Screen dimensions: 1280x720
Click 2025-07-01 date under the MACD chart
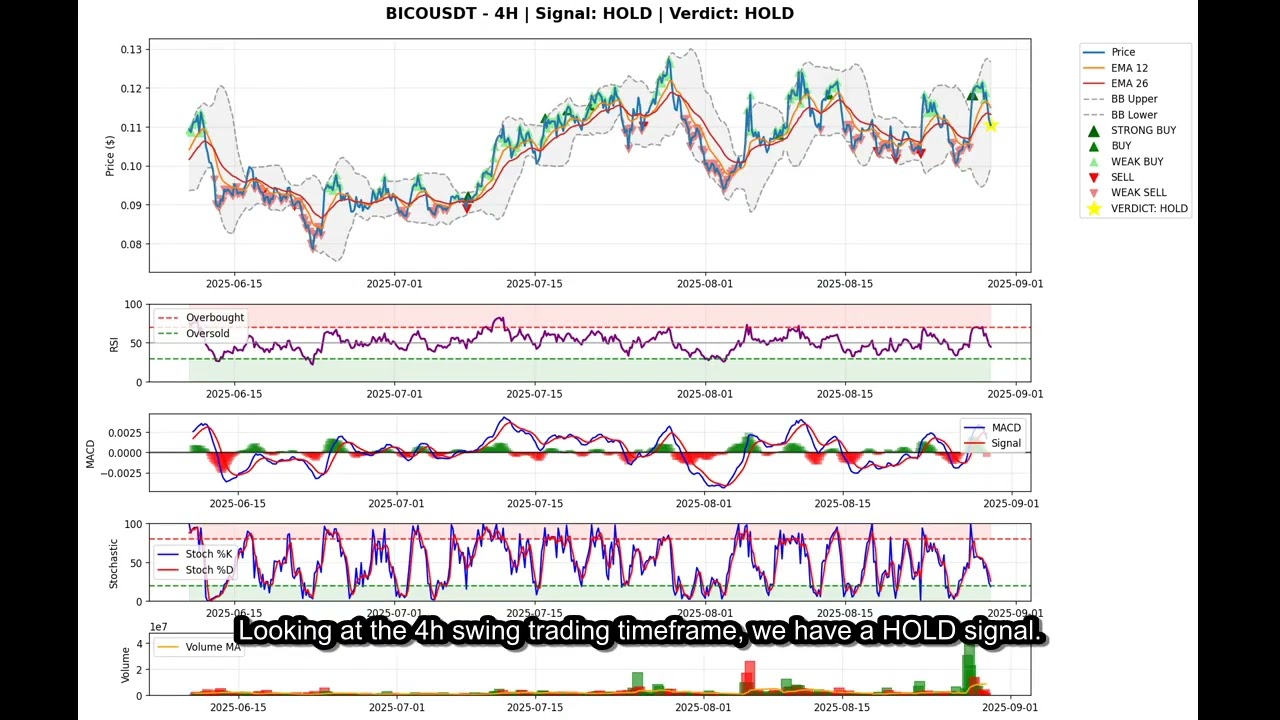point(397,504)
